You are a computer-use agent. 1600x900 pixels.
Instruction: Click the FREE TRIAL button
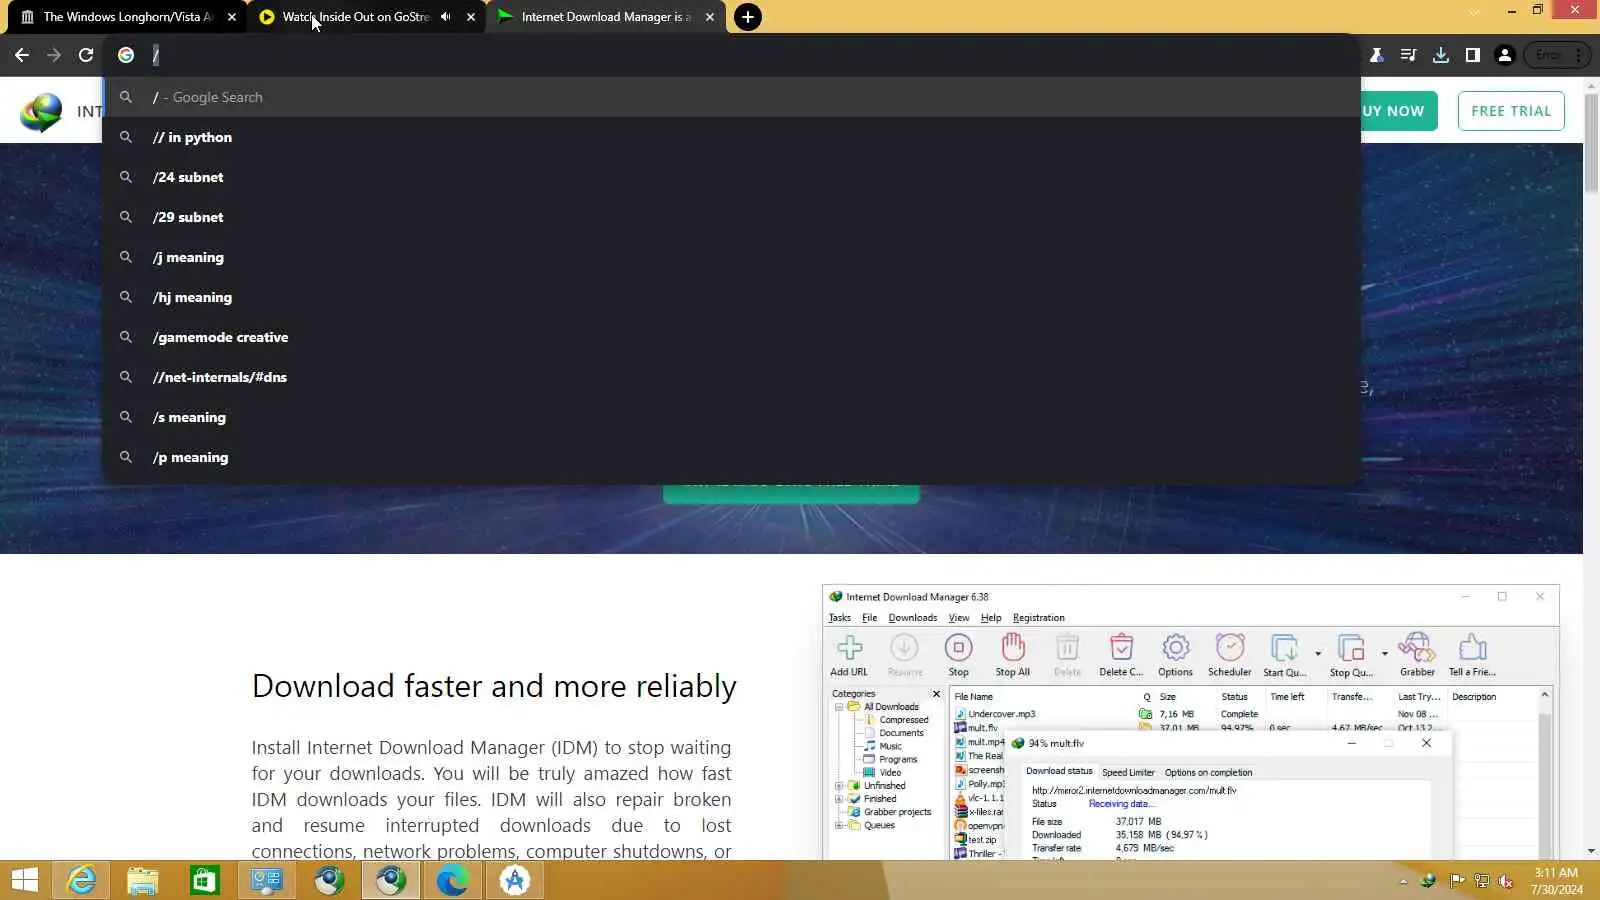1511,111
